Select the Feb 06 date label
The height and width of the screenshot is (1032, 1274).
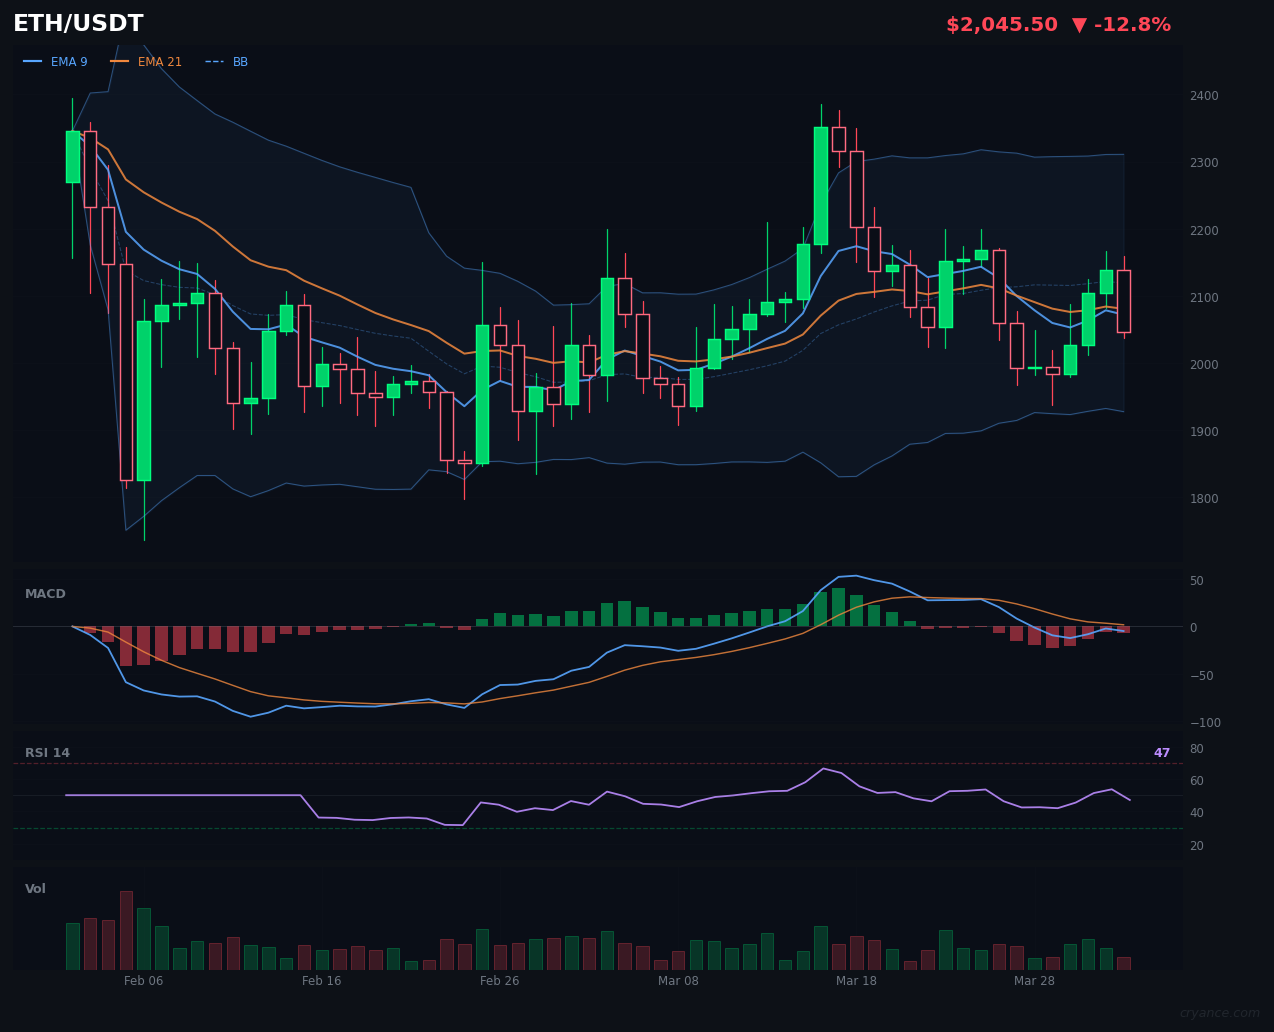click(144, 981)
